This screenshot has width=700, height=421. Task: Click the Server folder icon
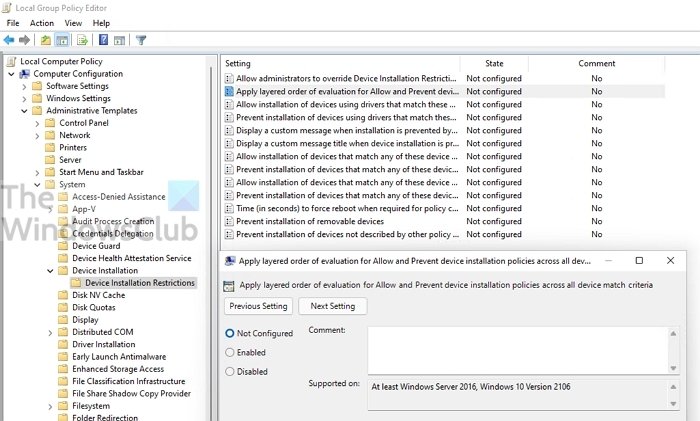50,160
